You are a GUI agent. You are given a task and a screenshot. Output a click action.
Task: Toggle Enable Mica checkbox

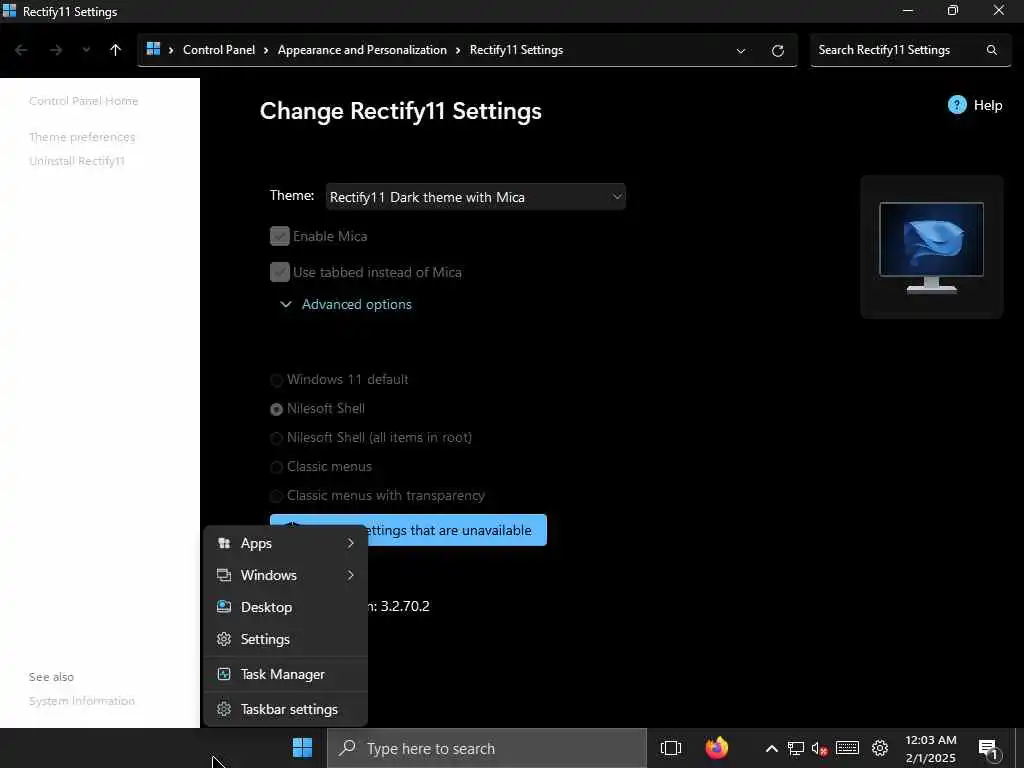(x=280, y=236)
